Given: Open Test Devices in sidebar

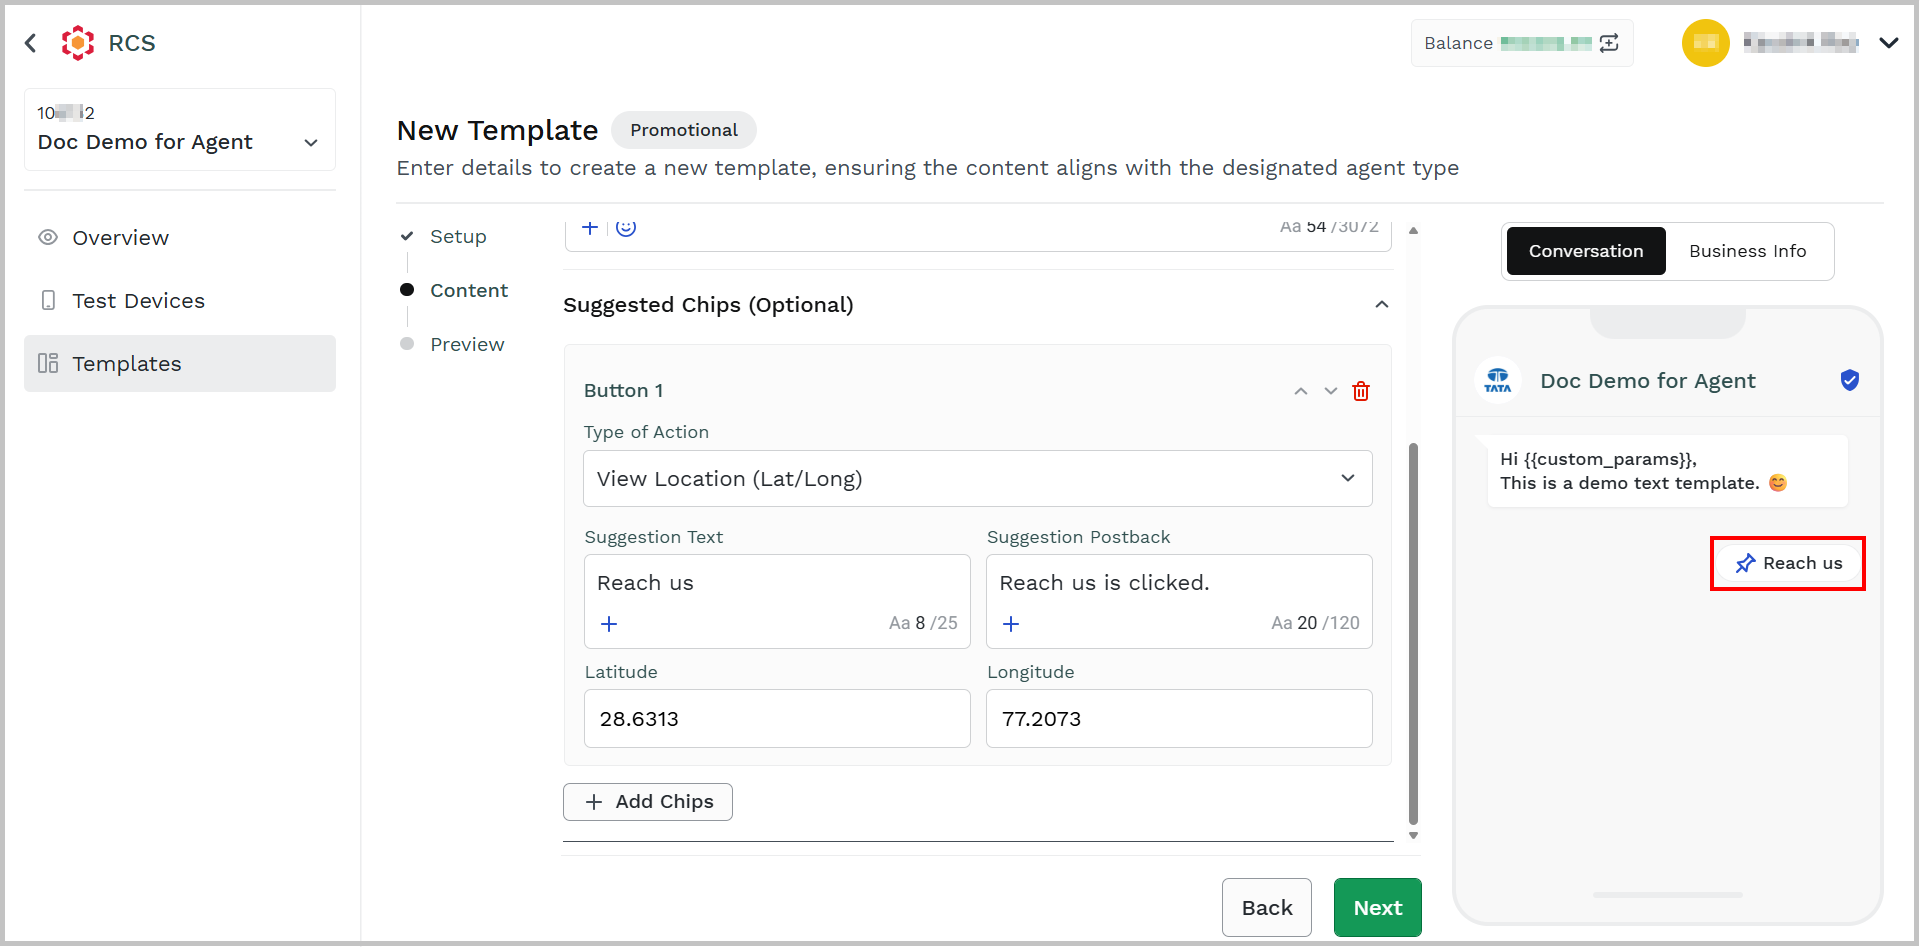Looking at the screenshot, I should click(x=180, y=301).
